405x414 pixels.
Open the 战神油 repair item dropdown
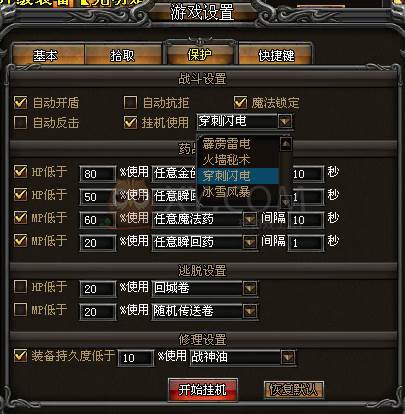pos(288,357)
